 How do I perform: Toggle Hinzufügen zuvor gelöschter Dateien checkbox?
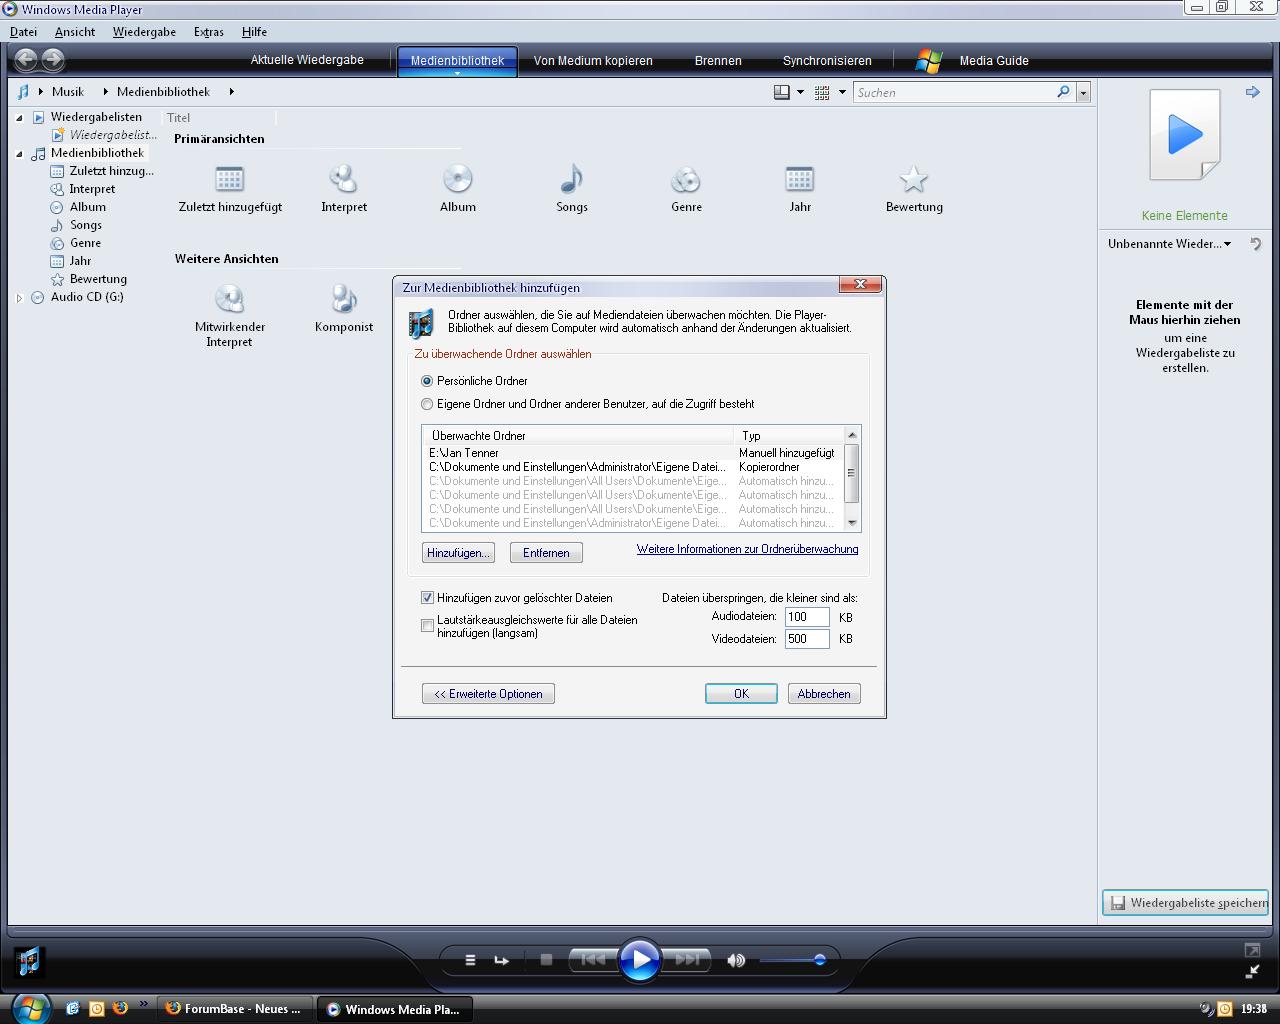tap(427, 598)
